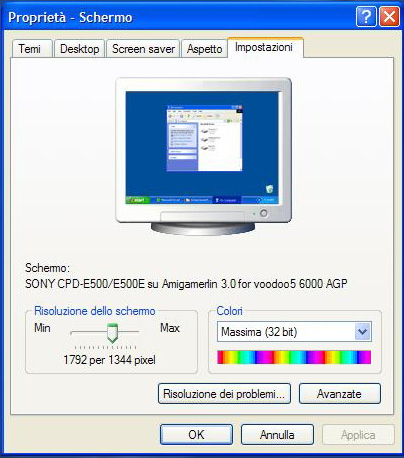Cancel using the Annulla button
The height and width of the screenshot is (458, 404).
[x=277, y=434]
